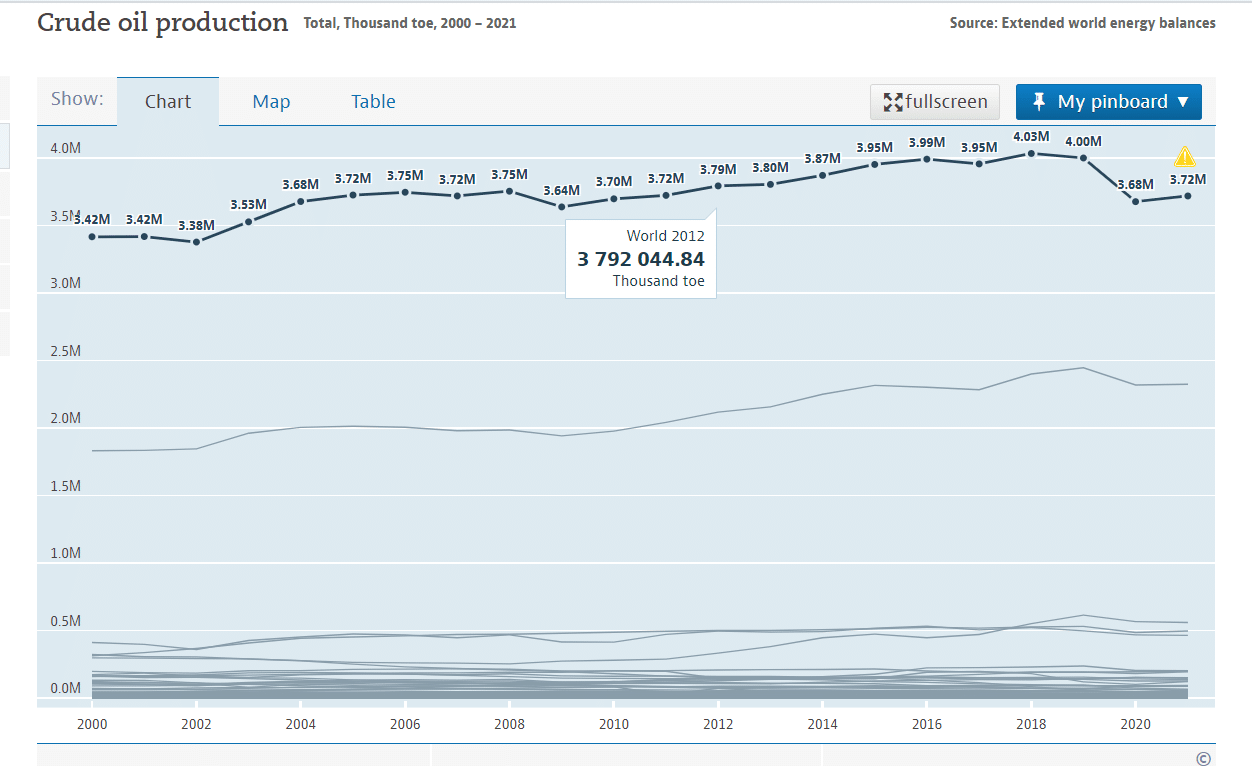Click the yellow warning triangle icon
1252x766 pixels.
click(1184, 157)
